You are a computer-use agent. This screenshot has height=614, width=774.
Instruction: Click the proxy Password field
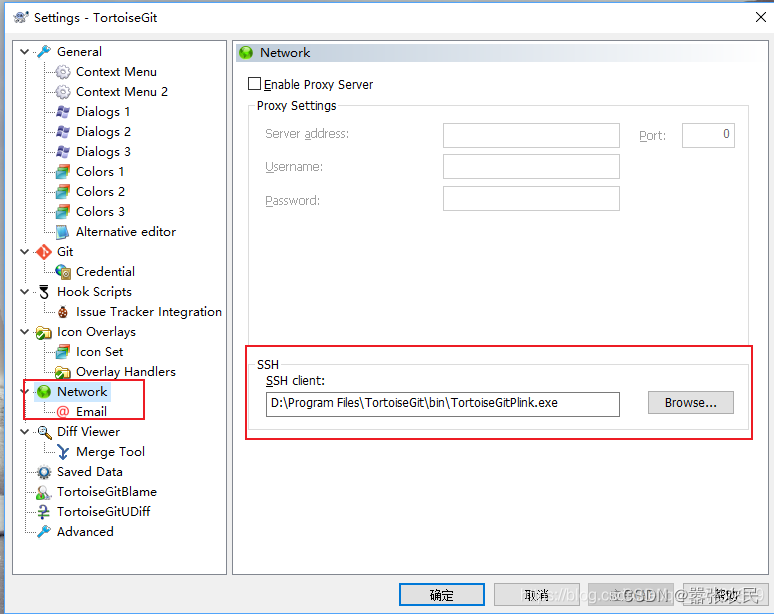pyautogui.click(x=531, y=198)
